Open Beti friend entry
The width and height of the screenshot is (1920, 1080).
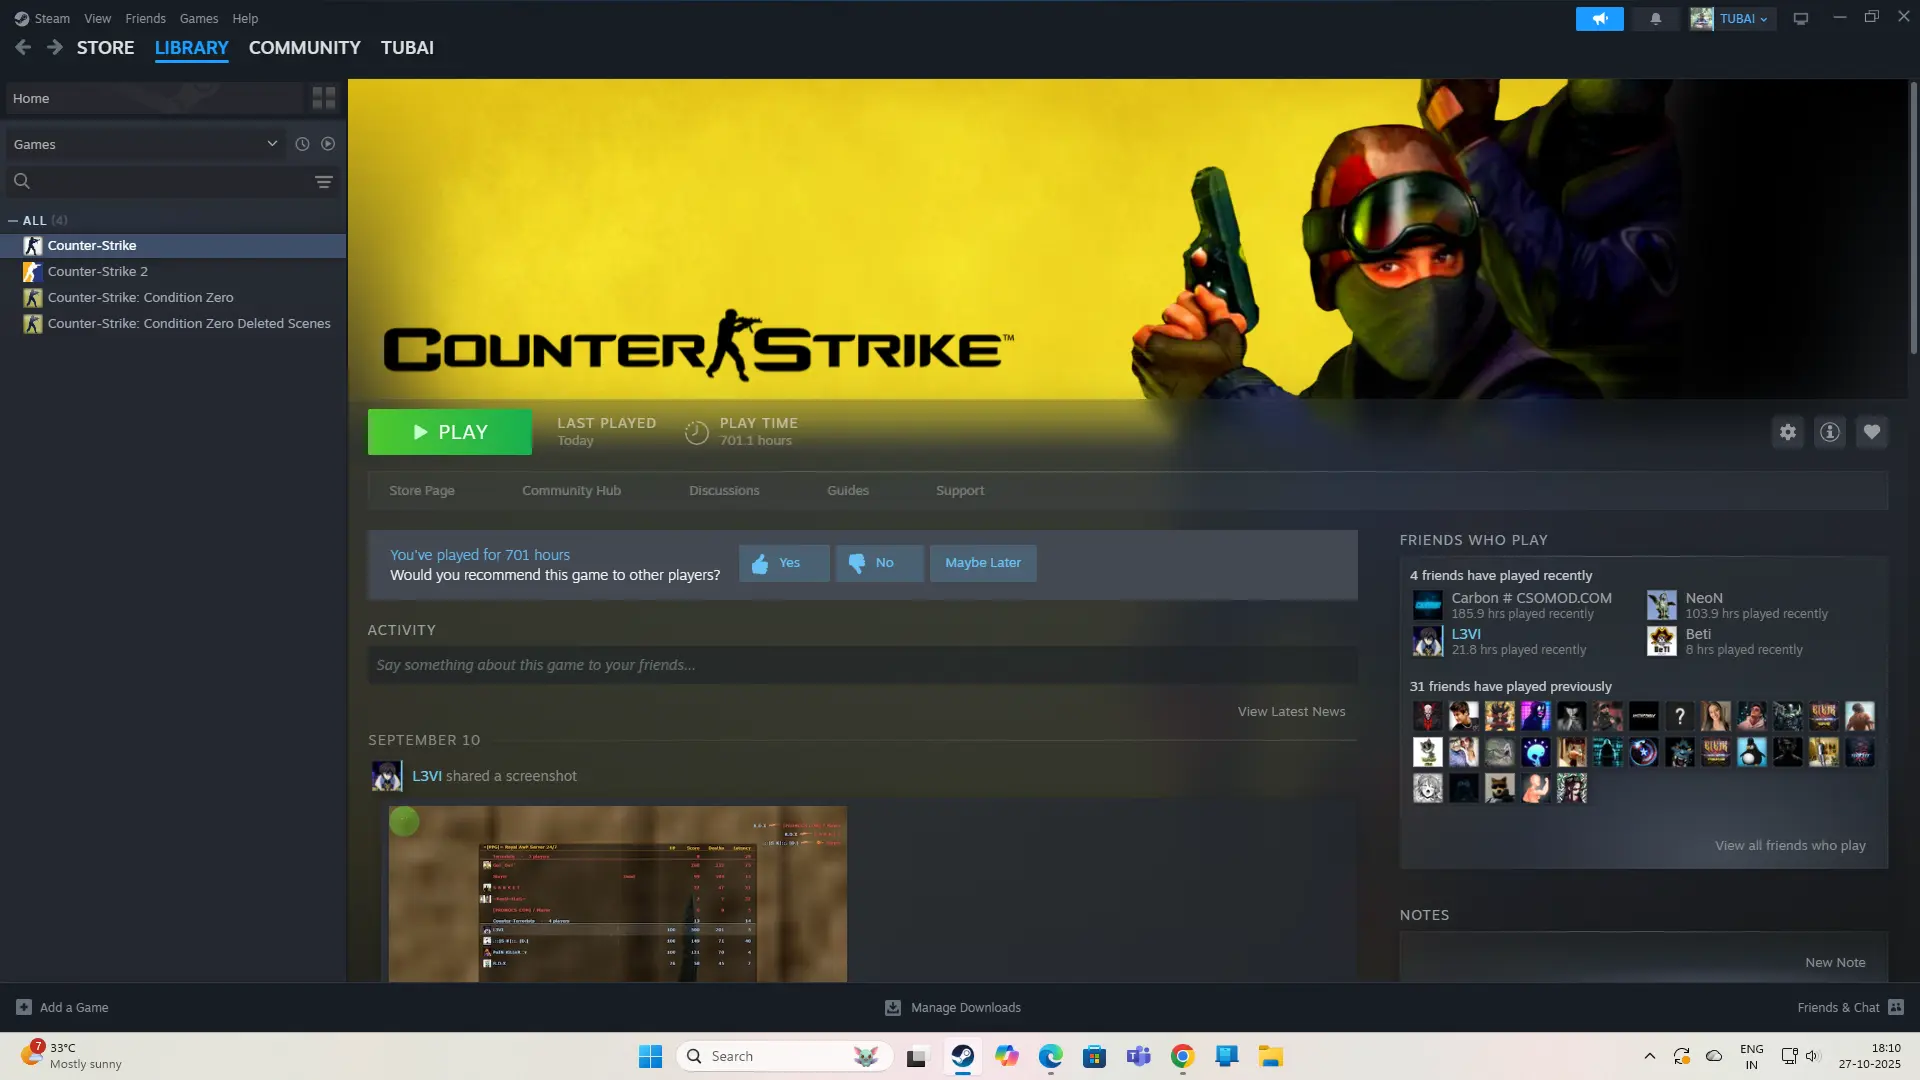click(x=1725, y=641)
